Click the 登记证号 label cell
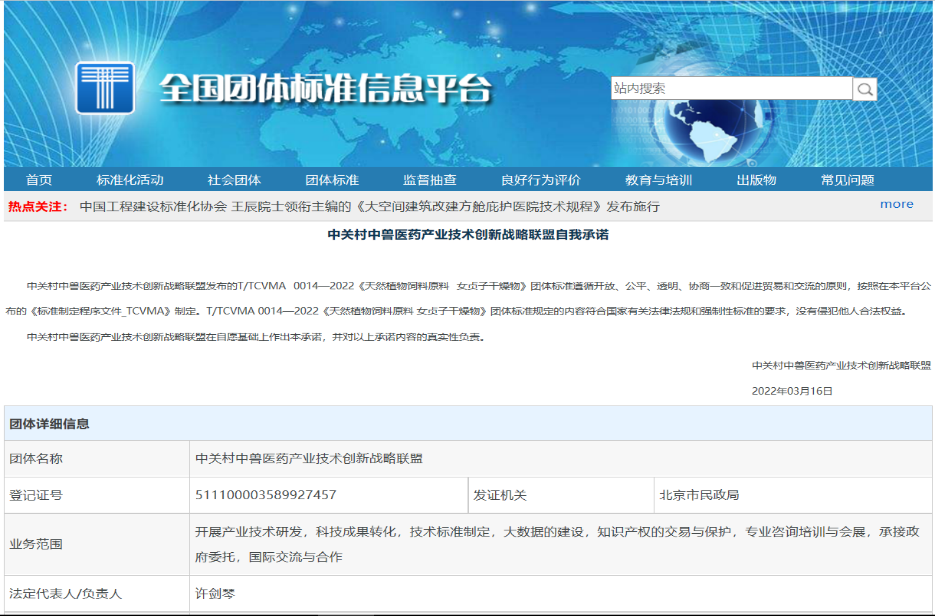 point(97,495)
